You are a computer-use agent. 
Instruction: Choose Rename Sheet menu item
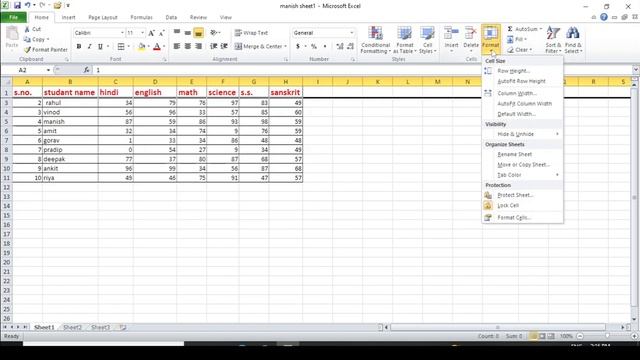coord(522,155)
